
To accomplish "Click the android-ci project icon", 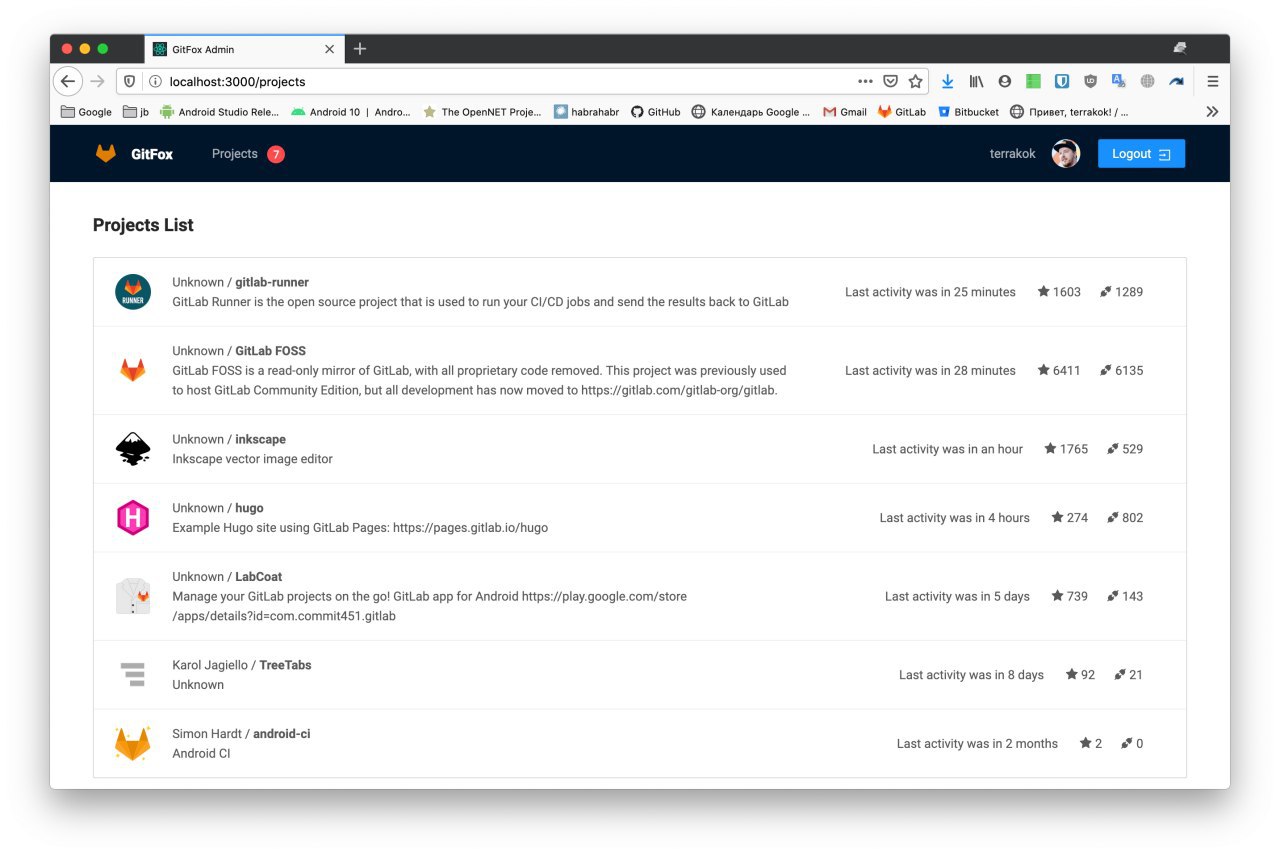I will coord(133,743).
